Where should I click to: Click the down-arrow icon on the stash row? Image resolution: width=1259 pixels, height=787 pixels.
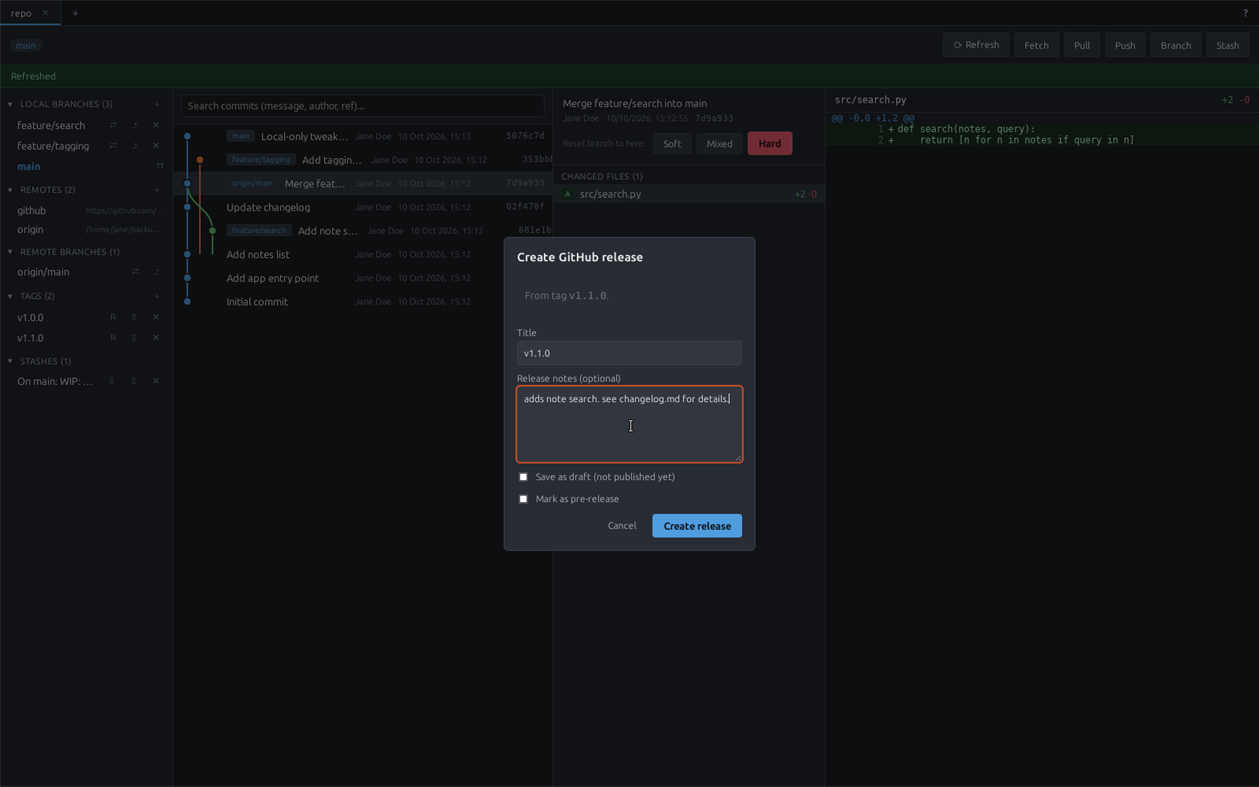[112, 381]
